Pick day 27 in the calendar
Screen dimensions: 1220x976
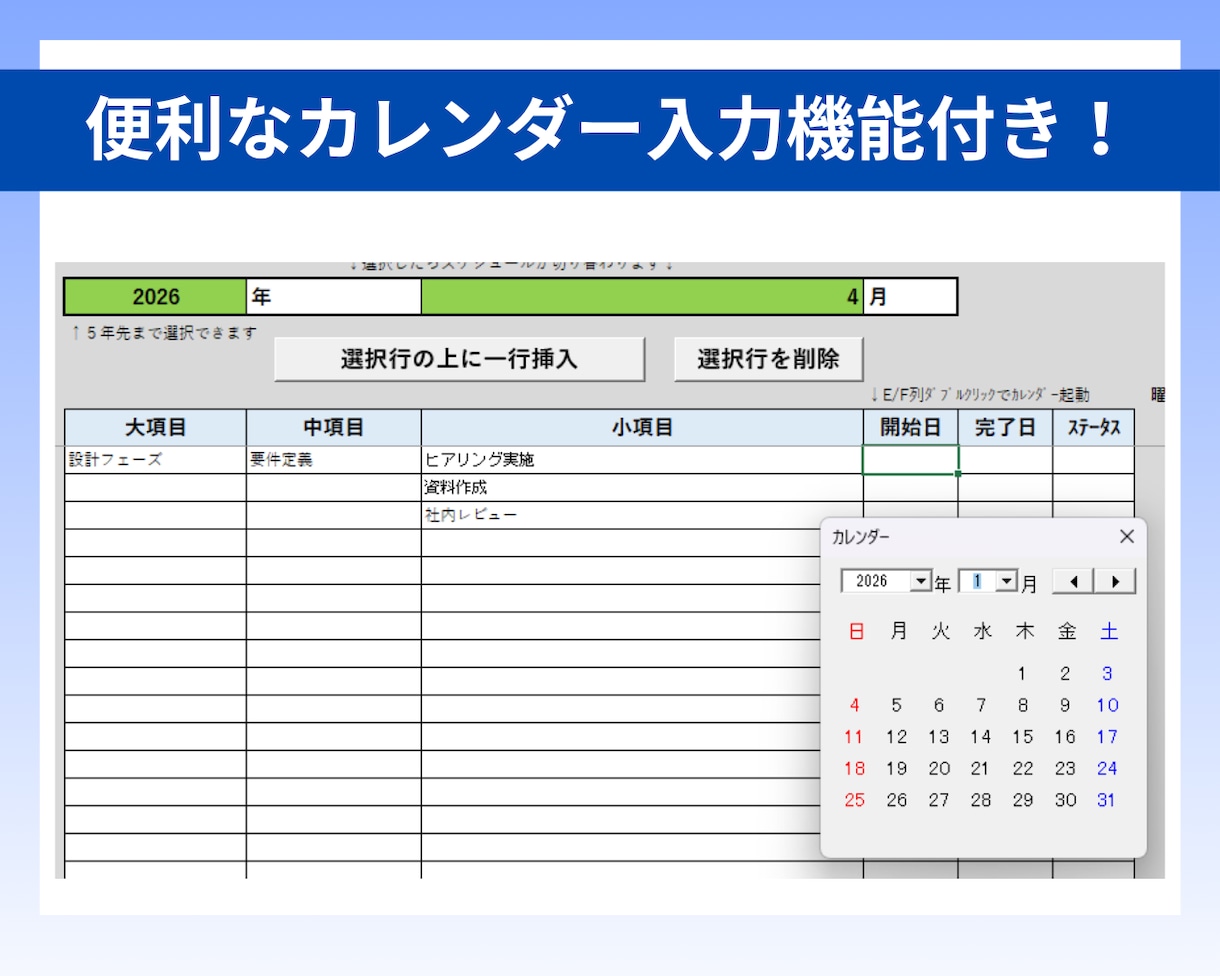coord(939,800)
